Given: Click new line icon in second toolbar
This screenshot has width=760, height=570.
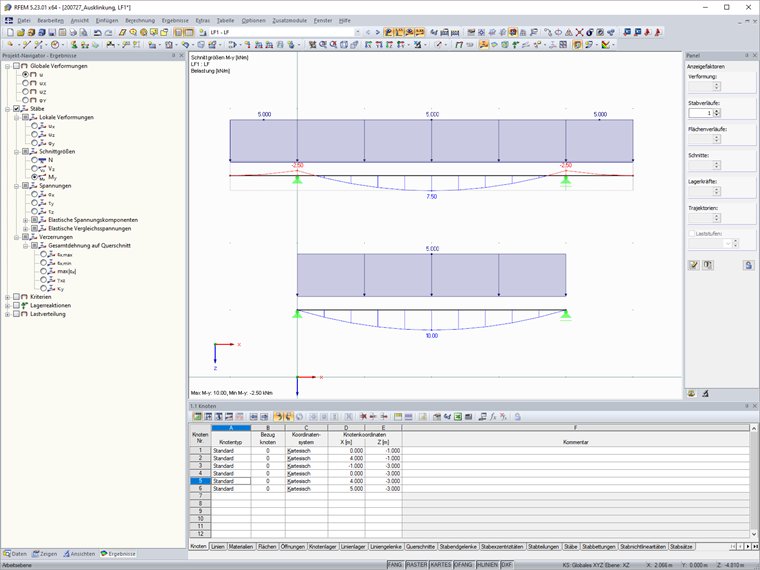Looking at the screenshot, I should click(x=26, y=45).
